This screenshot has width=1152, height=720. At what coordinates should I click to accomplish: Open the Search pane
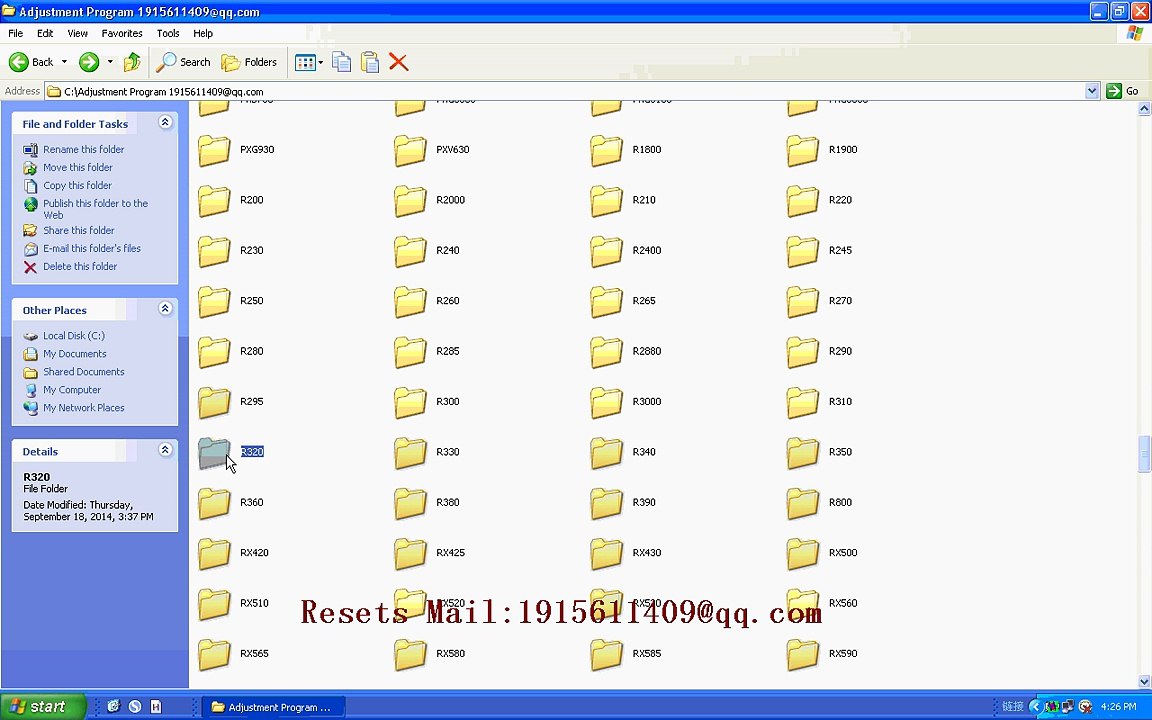tap(184, 62)
